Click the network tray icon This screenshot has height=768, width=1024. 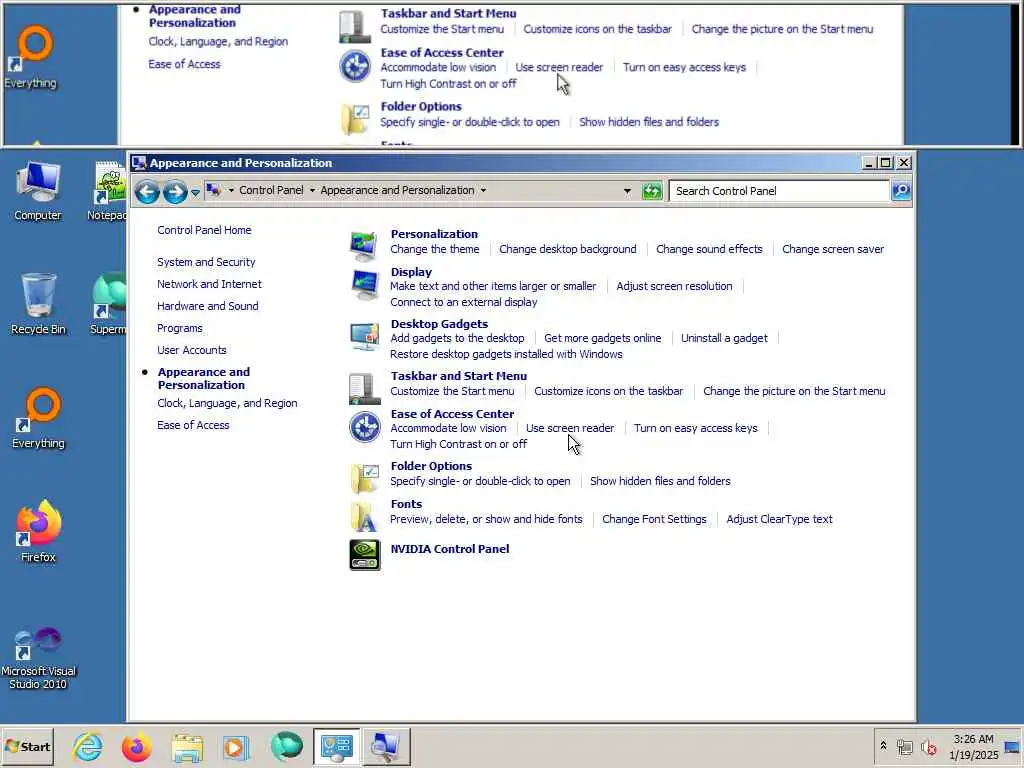tap(904, 746)
